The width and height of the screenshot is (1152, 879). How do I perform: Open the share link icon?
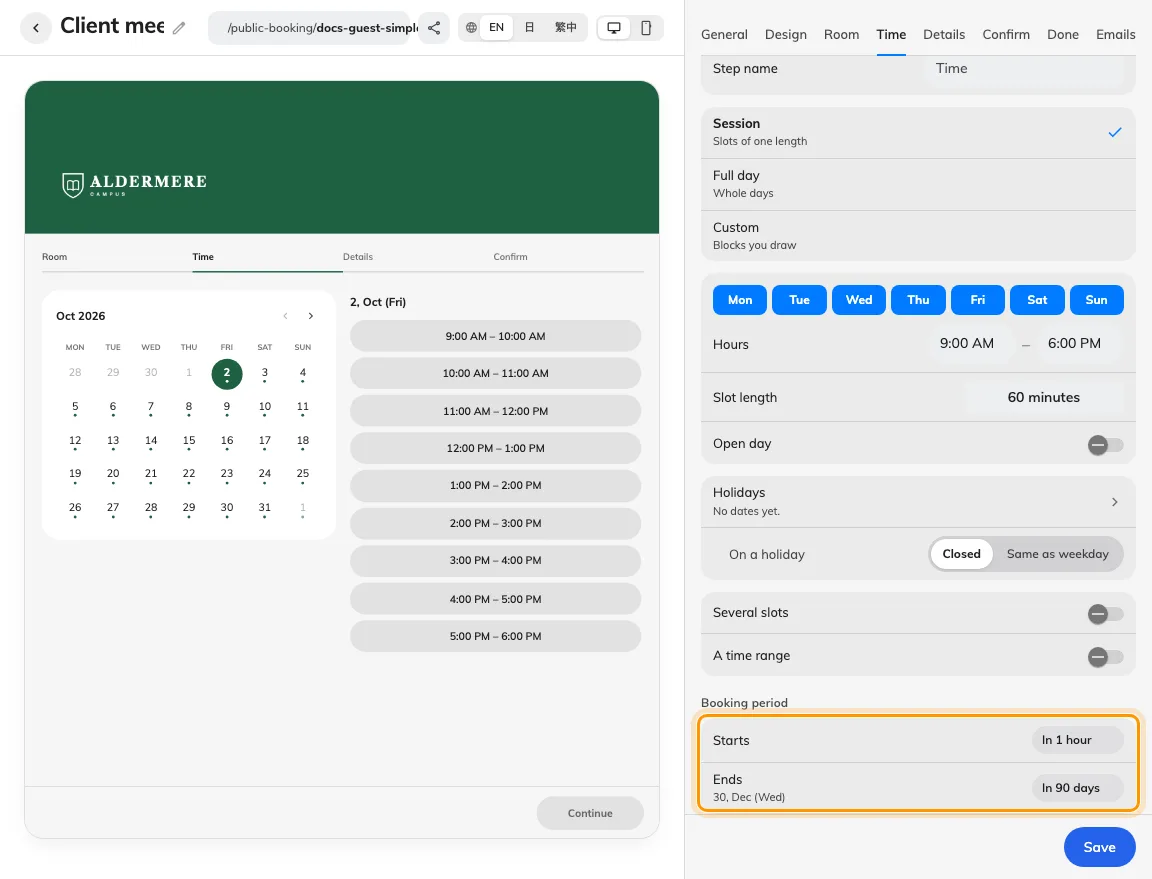(434, 28)
